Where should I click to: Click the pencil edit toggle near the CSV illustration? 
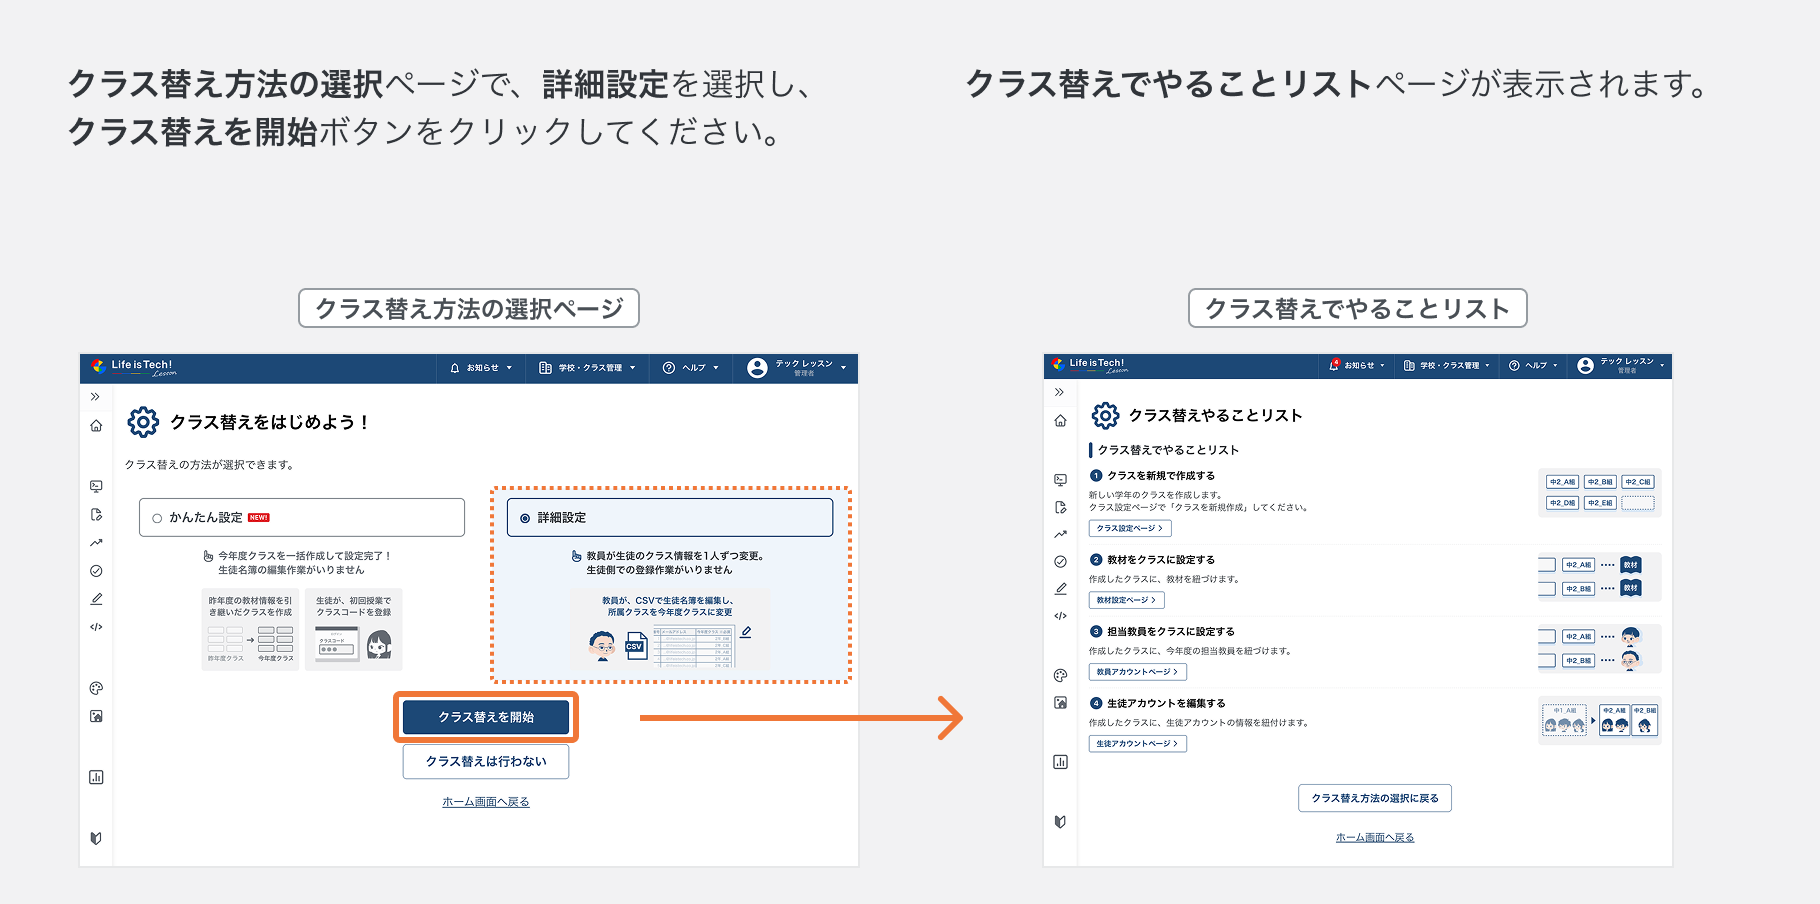(x=745, y=635)
